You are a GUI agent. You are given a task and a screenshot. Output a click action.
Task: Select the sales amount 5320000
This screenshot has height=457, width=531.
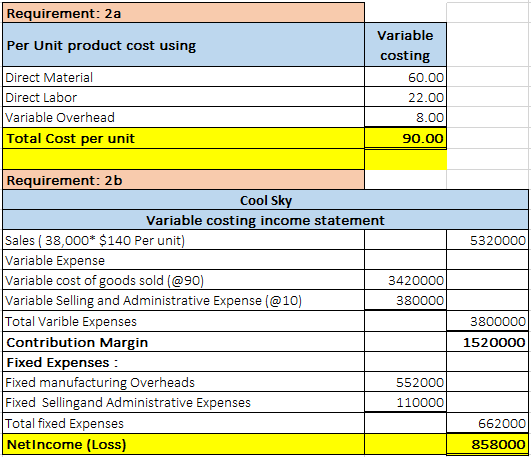pyautogui.click(x=487, y=240)
